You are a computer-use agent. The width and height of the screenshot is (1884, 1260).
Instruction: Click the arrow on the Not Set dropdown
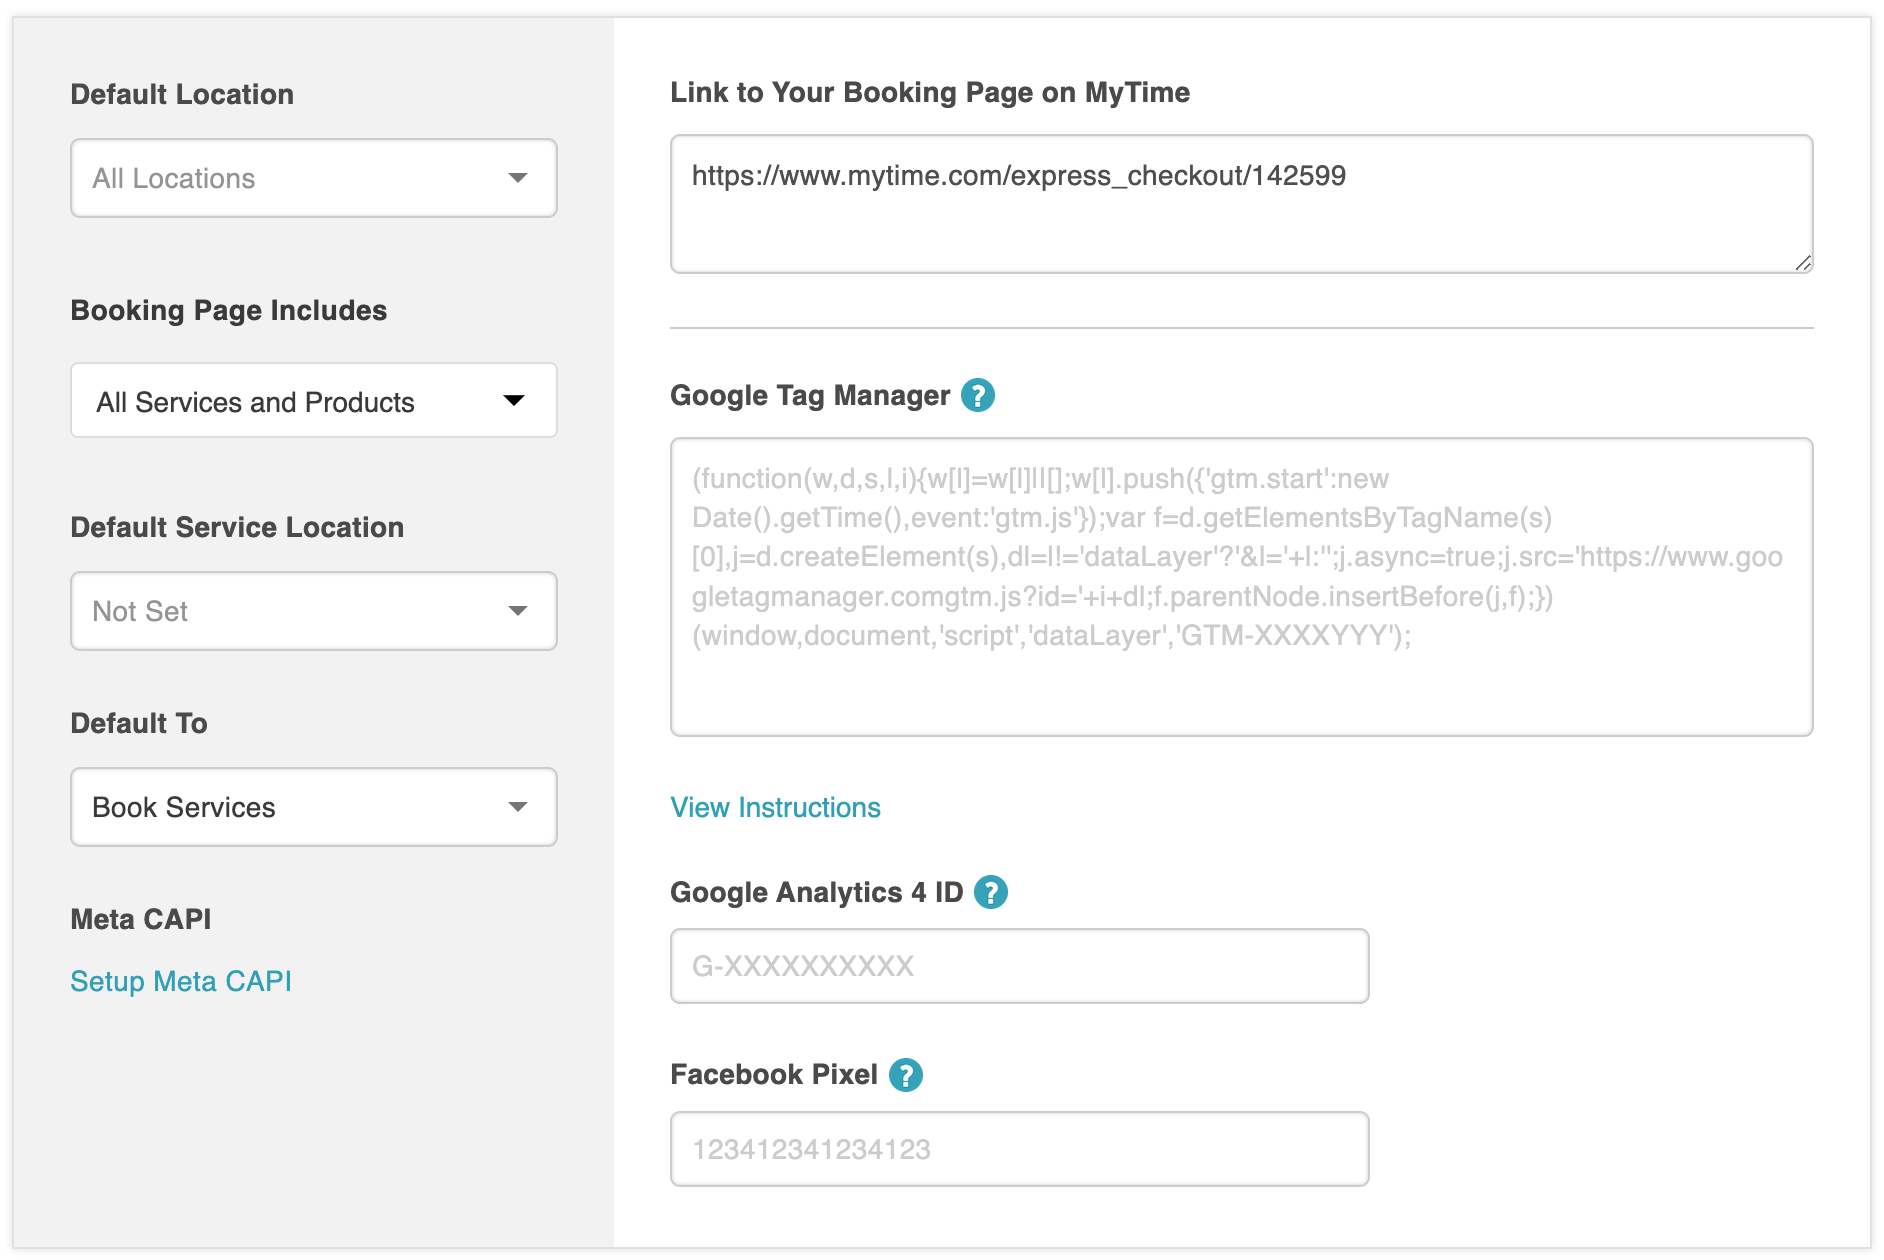click(x=517, y=611)
